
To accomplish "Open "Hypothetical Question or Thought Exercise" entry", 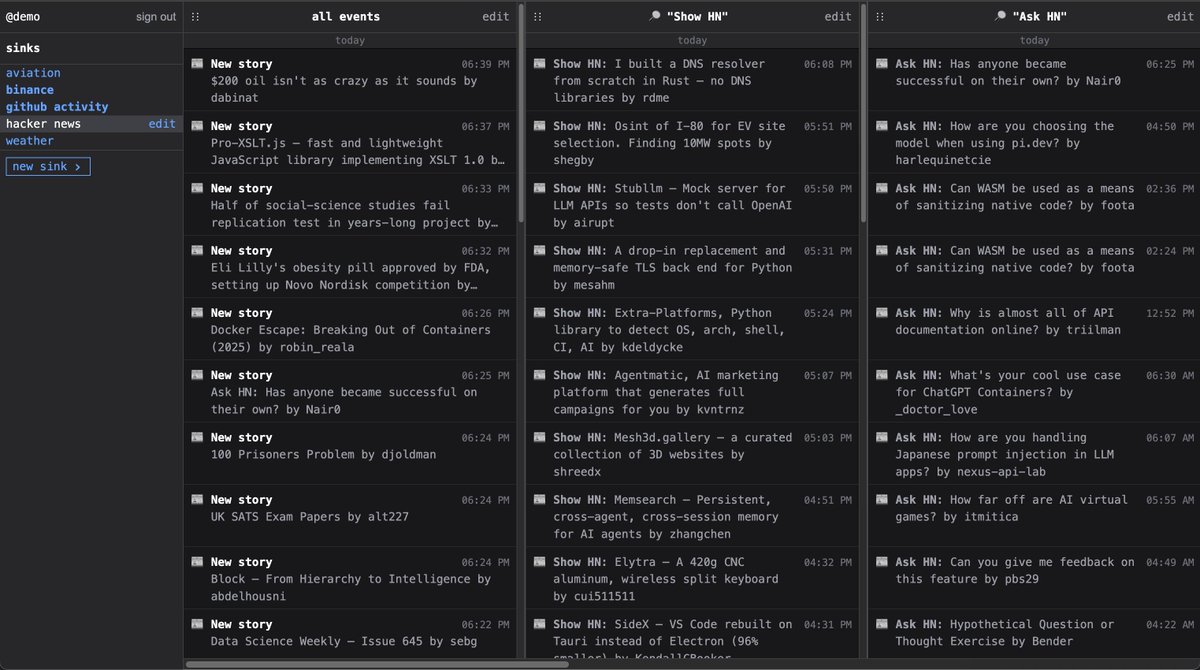I will click(x=1005, y=633).
